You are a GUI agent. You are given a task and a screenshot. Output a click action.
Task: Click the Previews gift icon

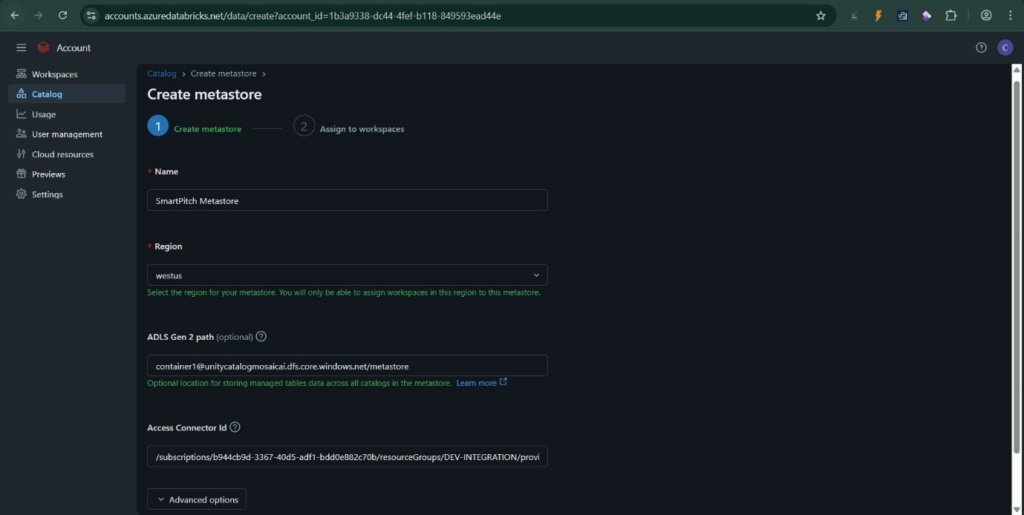[x=21, y=174]
